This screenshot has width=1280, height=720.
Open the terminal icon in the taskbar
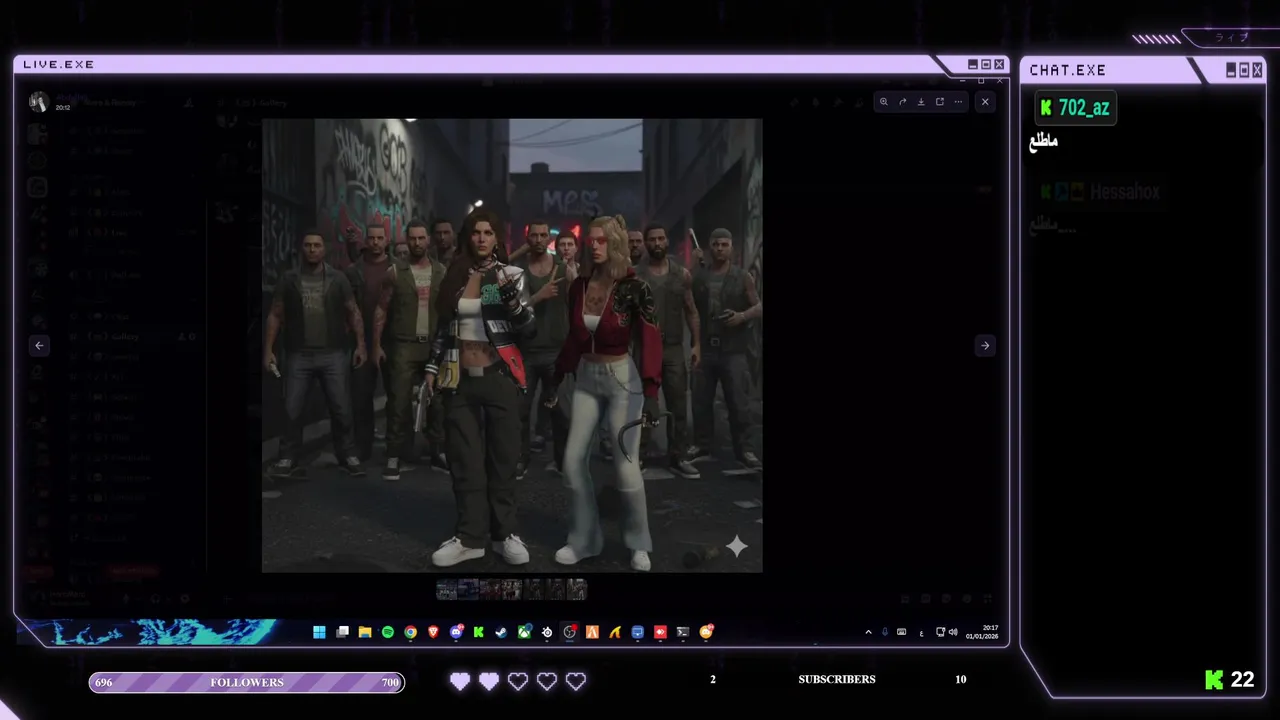[x=683, y=632]
